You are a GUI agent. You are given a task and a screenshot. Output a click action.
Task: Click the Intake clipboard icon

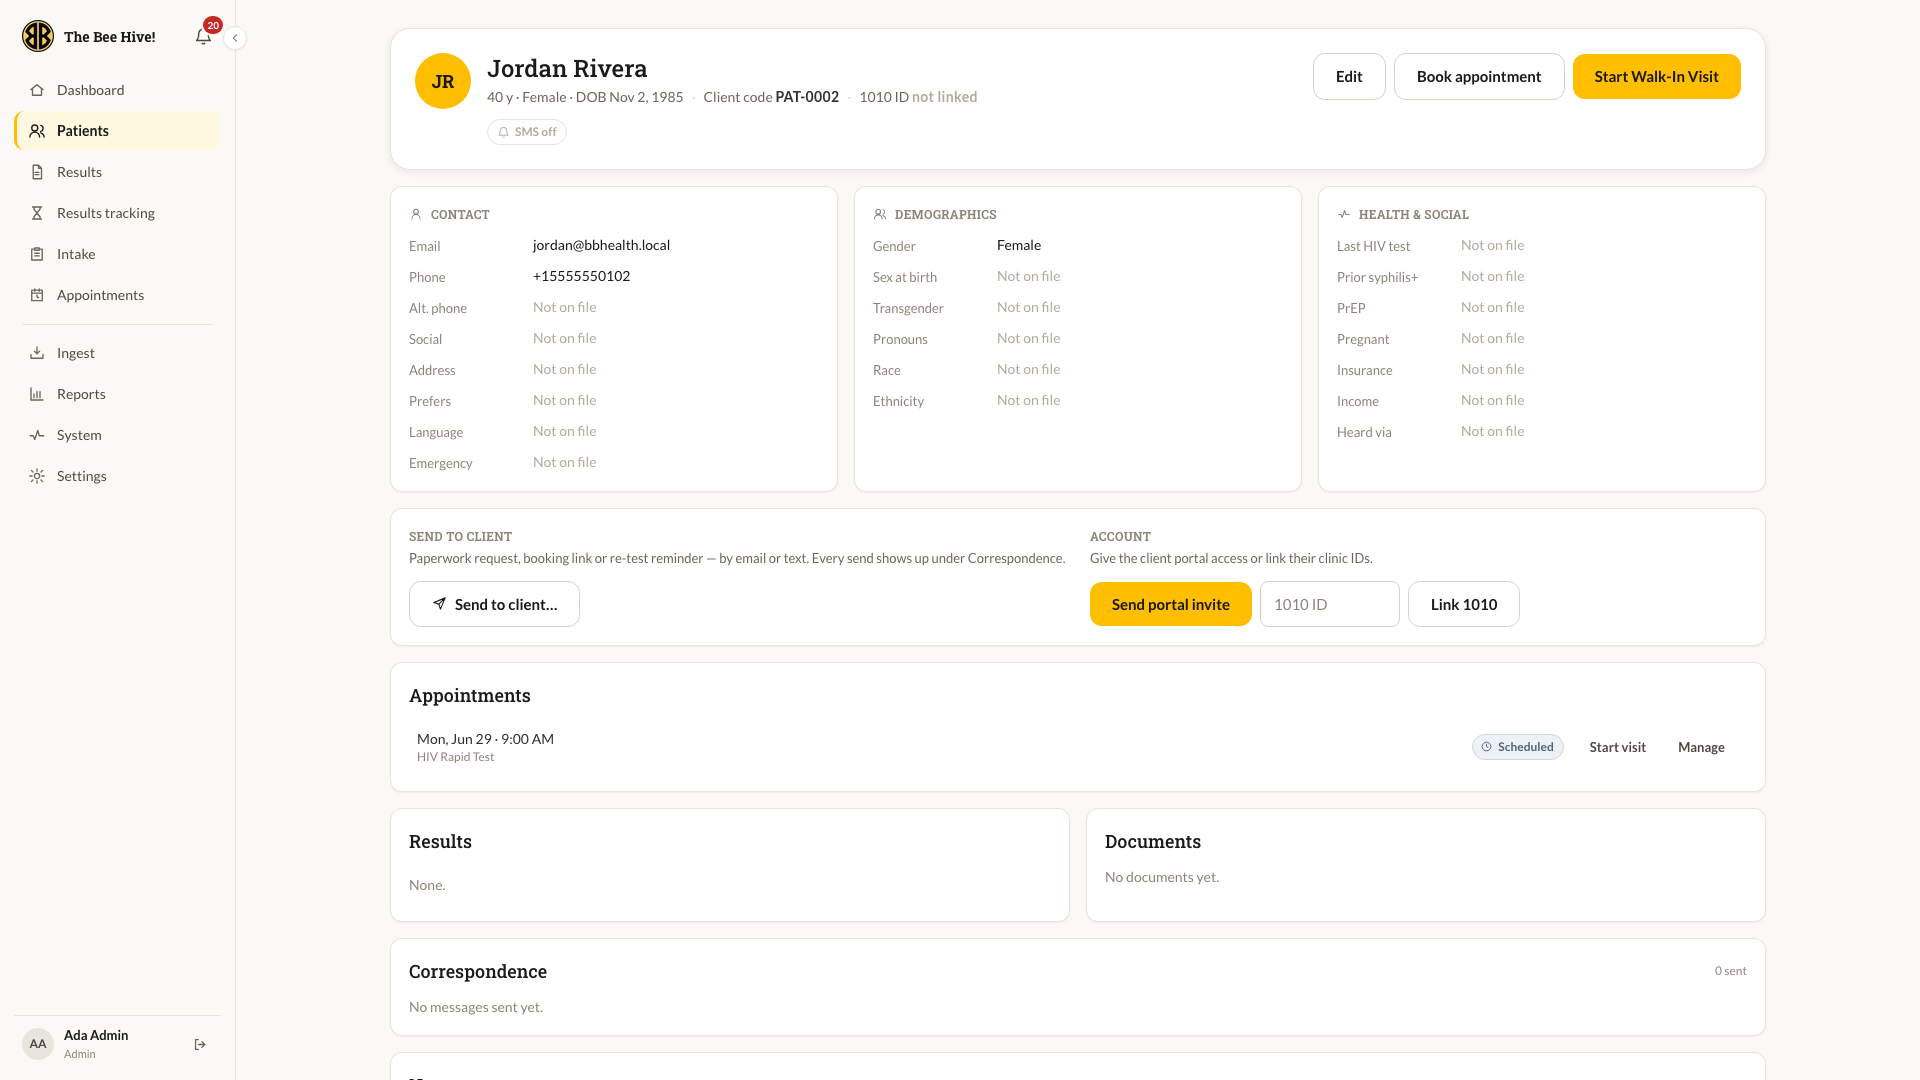point(37,254)
